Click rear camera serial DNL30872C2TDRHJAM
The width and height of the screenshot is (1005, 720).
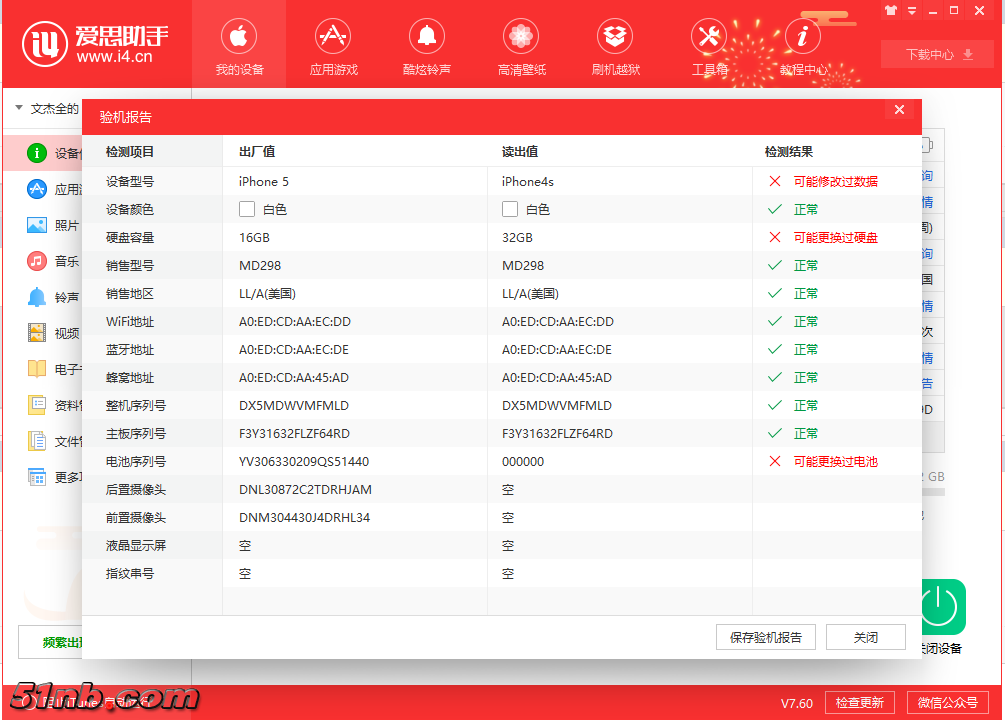click(305, 490)
